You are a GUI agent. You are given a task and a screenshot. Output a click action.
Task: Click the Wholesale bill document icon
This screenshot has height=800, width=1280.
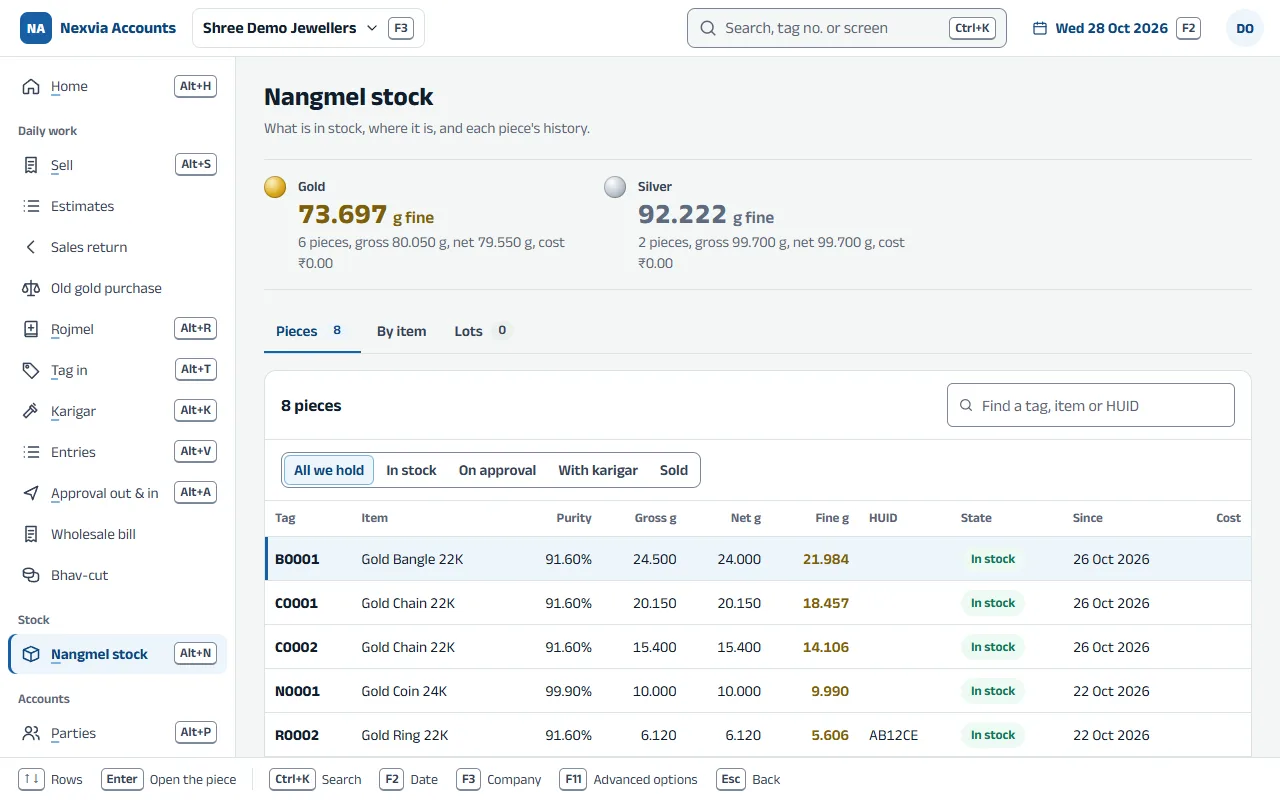pyautogui.click(x=31, y=534)
